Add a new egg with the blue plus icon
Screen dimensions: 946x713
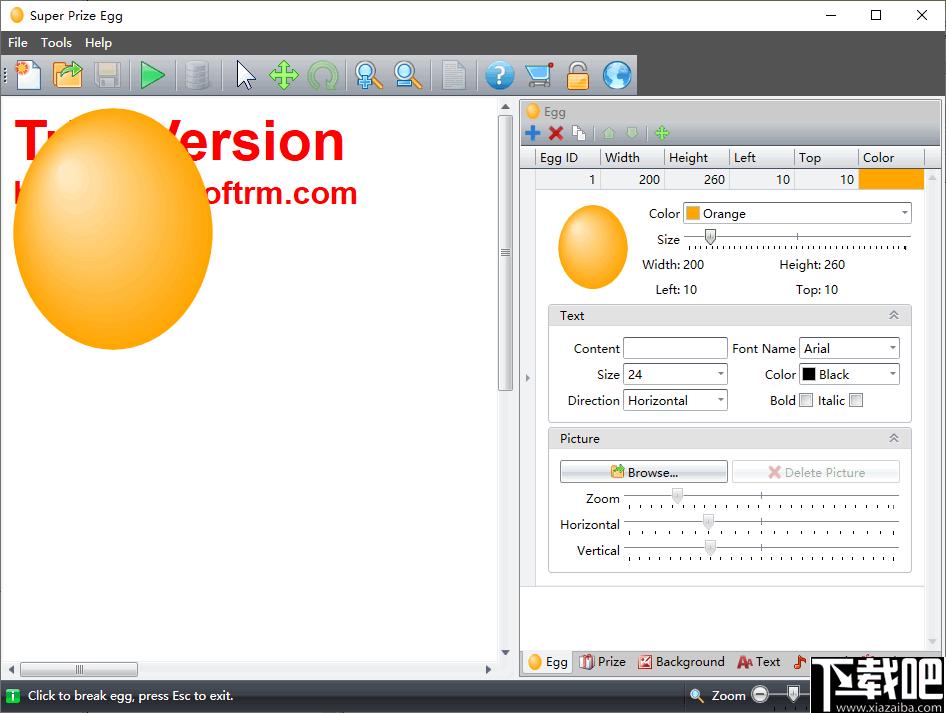533,133
